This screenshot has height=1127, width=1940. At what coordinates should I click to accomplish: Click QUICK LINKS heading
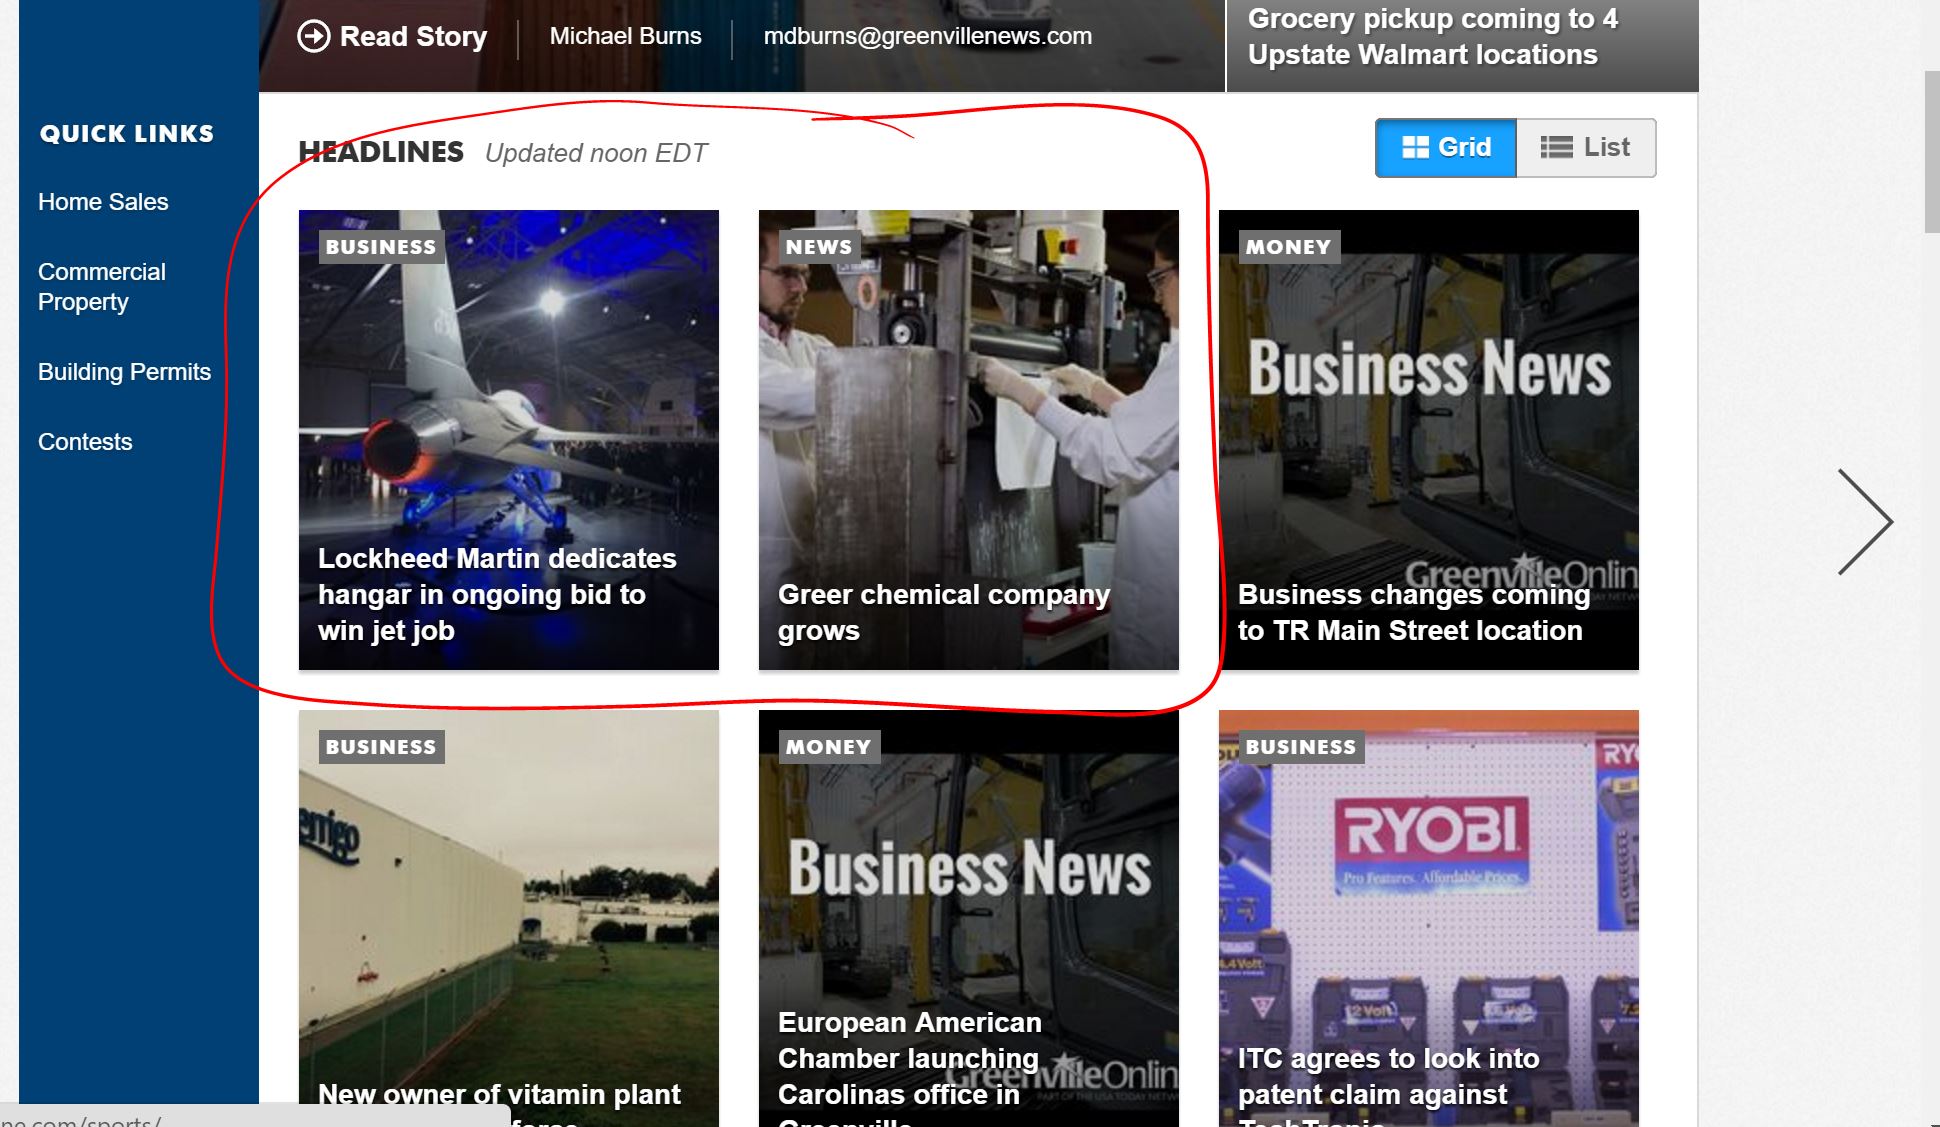coord(127,134)
